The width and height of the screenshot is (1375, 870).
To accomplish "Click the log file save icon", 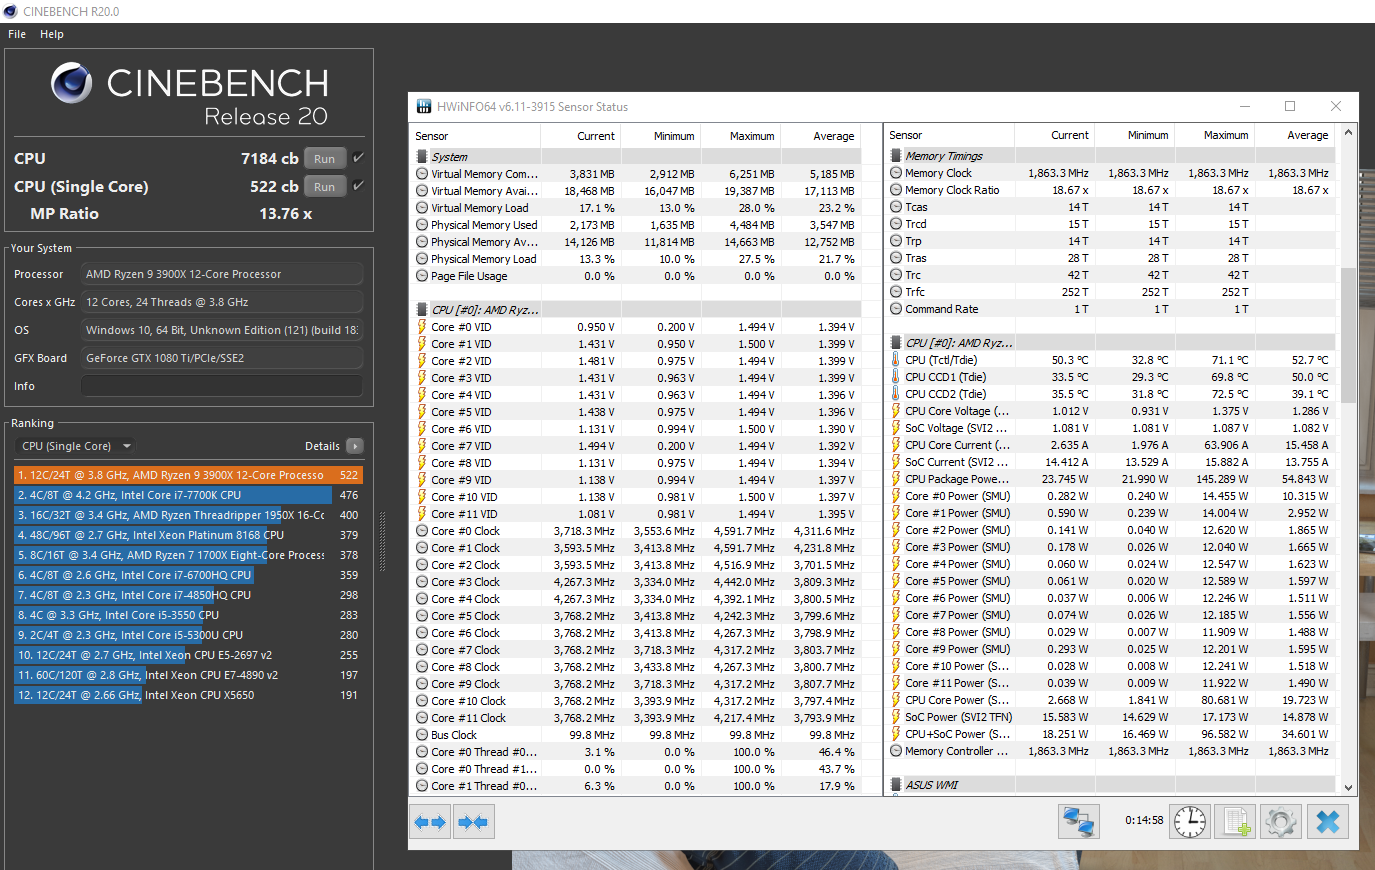I will coord(1236,822).
